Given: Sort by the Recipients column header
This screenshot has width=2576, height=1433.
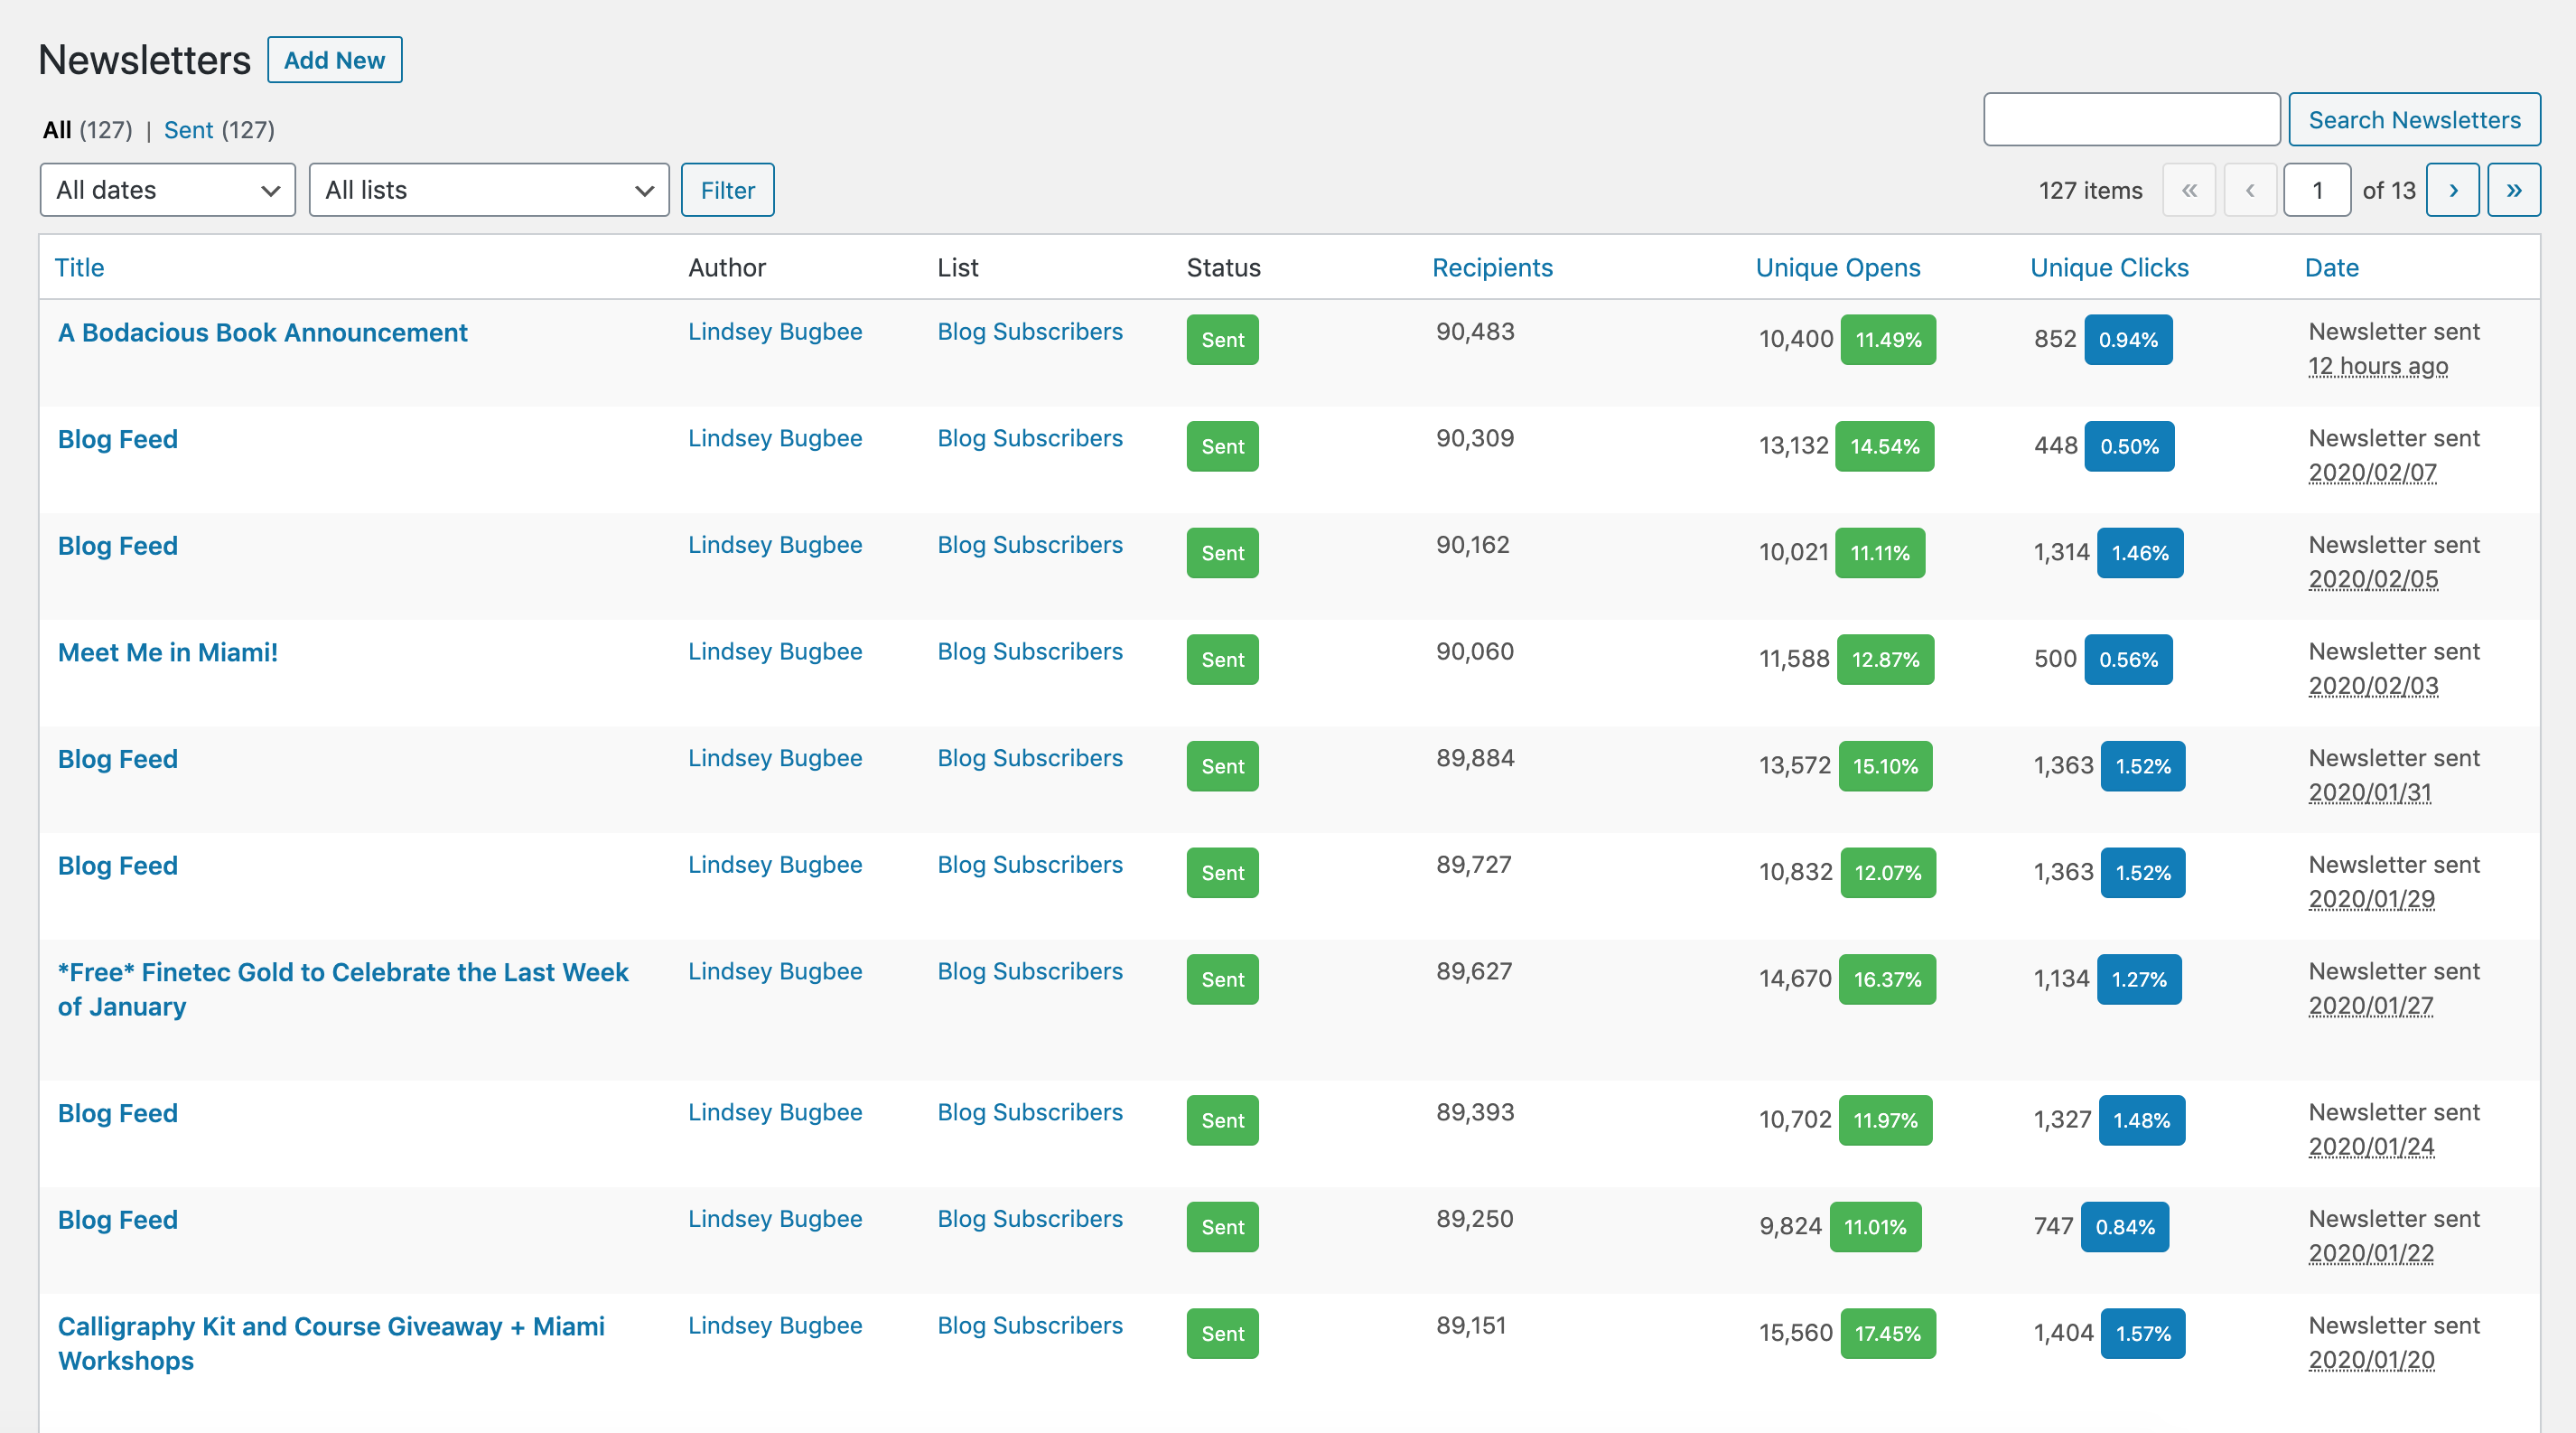Looking at the screenshot, I should point(1492,268).
